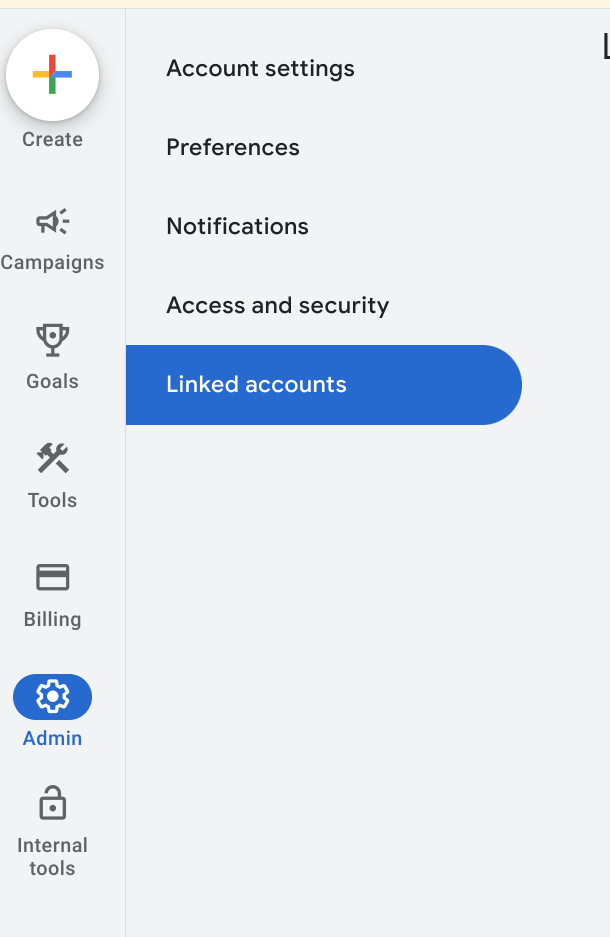Navigate to Campaigns via its sidebar label
The width and height of the screenshot is (610, 937).
(52, 262)
